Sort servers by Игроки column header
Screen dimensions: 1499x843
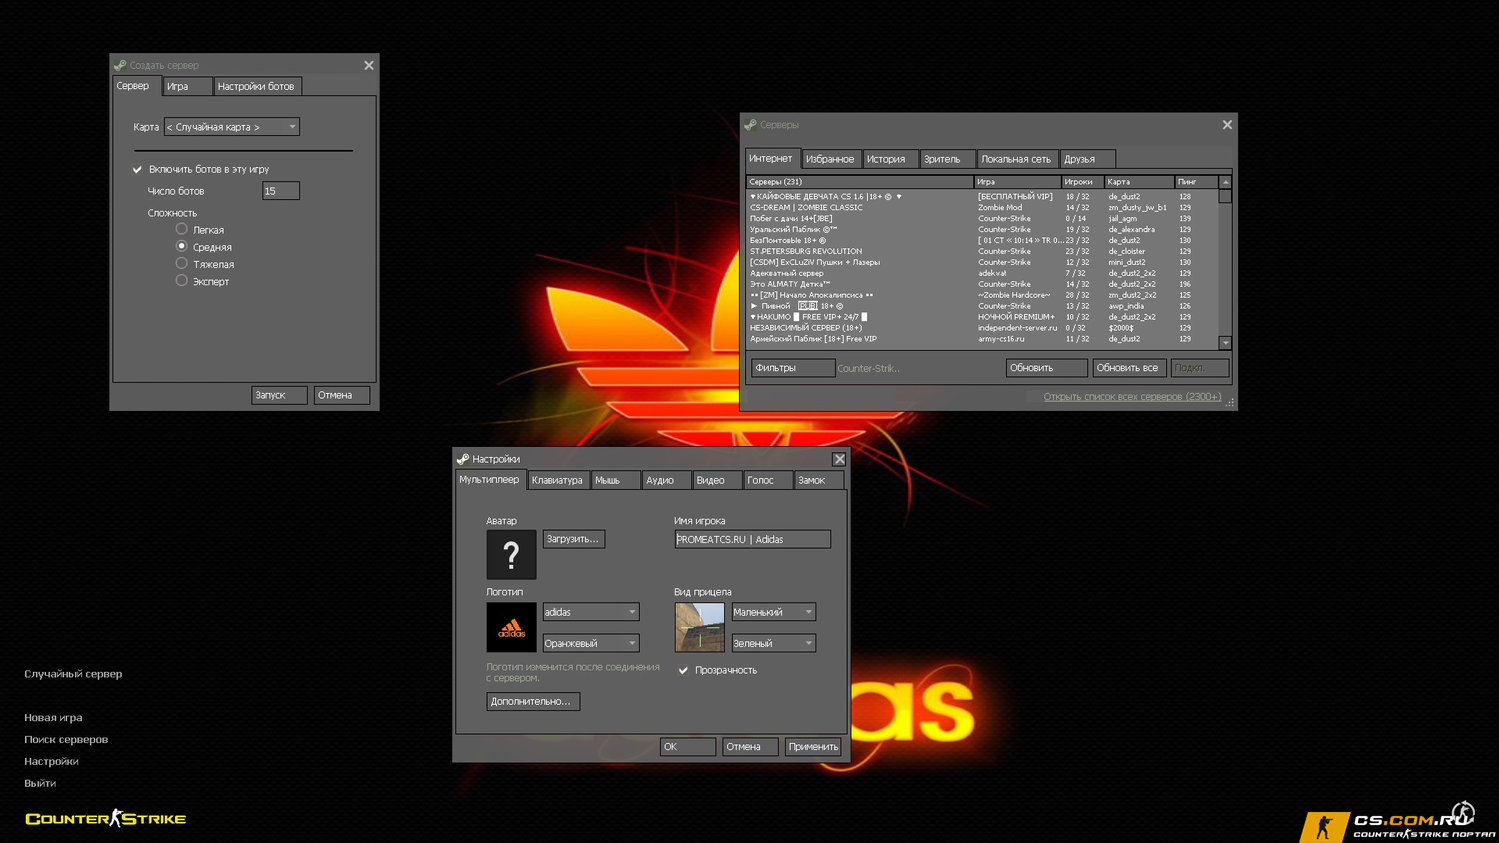pyautogui.click(x=1082, y=182)
